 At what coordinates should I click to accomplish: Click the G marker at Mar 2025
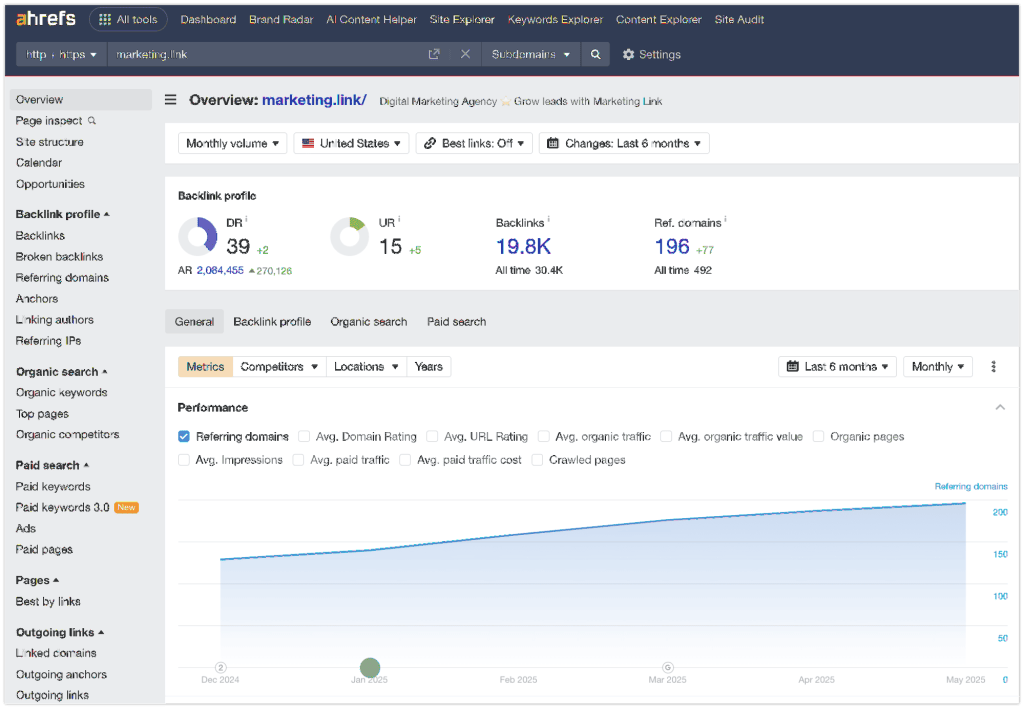click(x=667, y=667)
